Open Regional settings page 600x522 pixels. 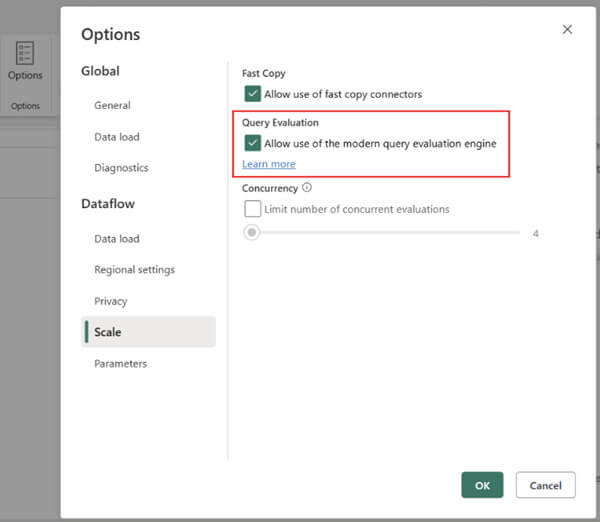click(x=134, y=270)
